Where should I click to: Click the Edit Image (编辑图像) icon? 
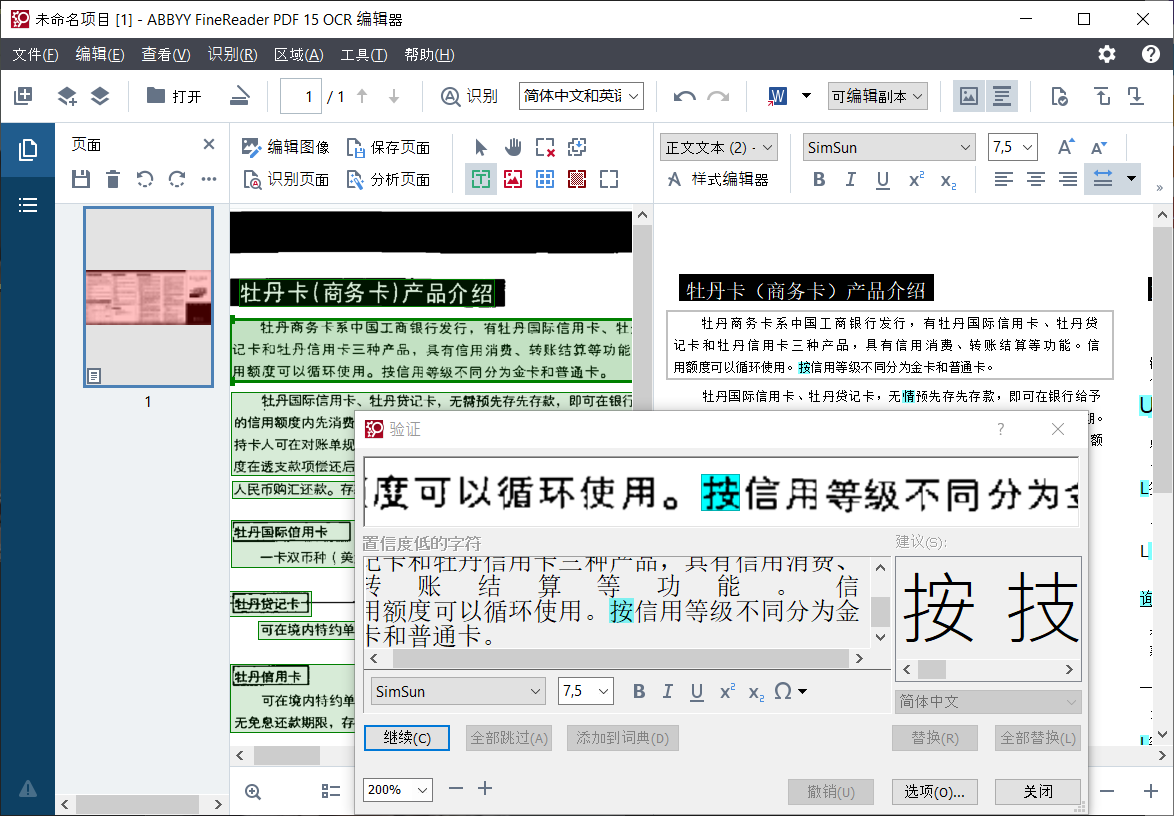252,147
